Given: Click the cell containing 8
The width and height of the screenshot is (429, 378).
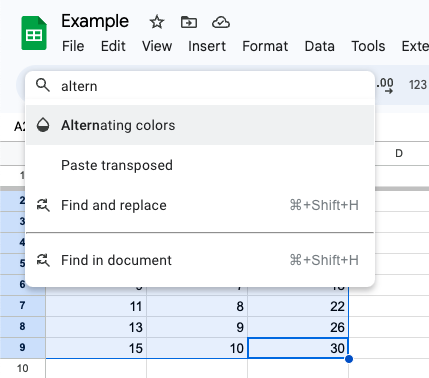Looking at the screenshot, I should (197, 306).
